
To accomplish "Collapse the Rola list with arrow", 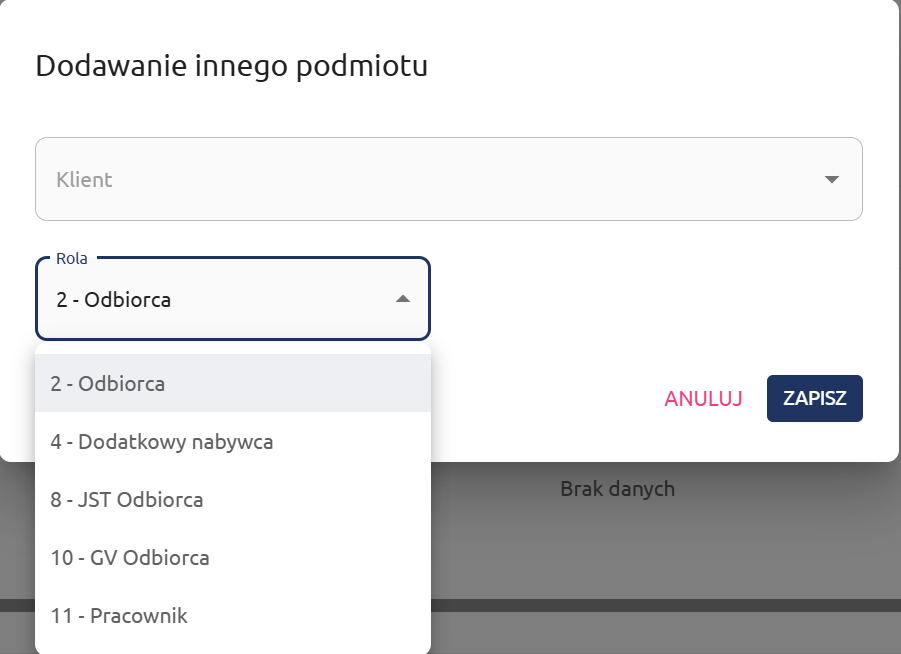I will [x=402, y=299].
